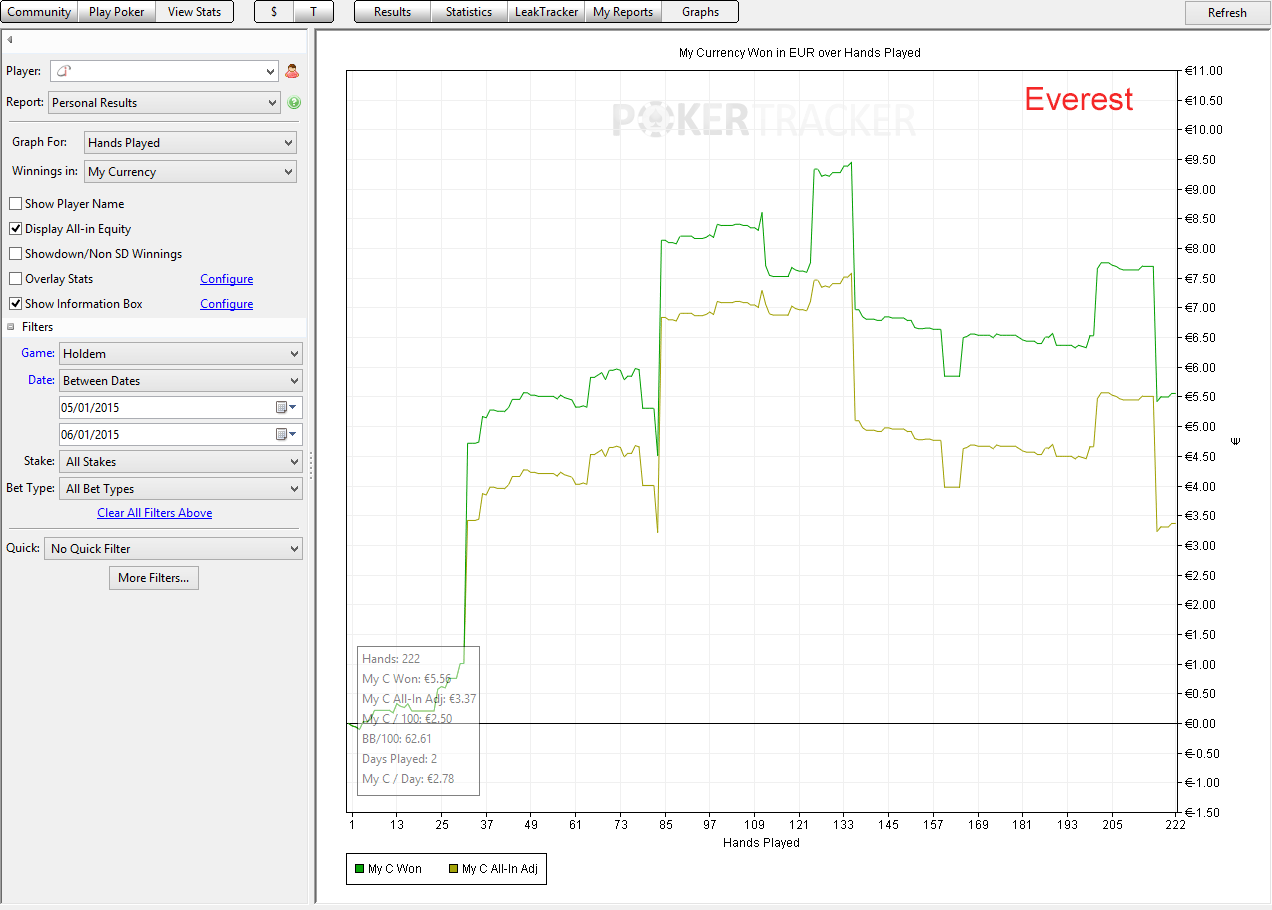Open the Winnings in dropdown
The image size is (1272, 910).
click(x=190, y=172)
